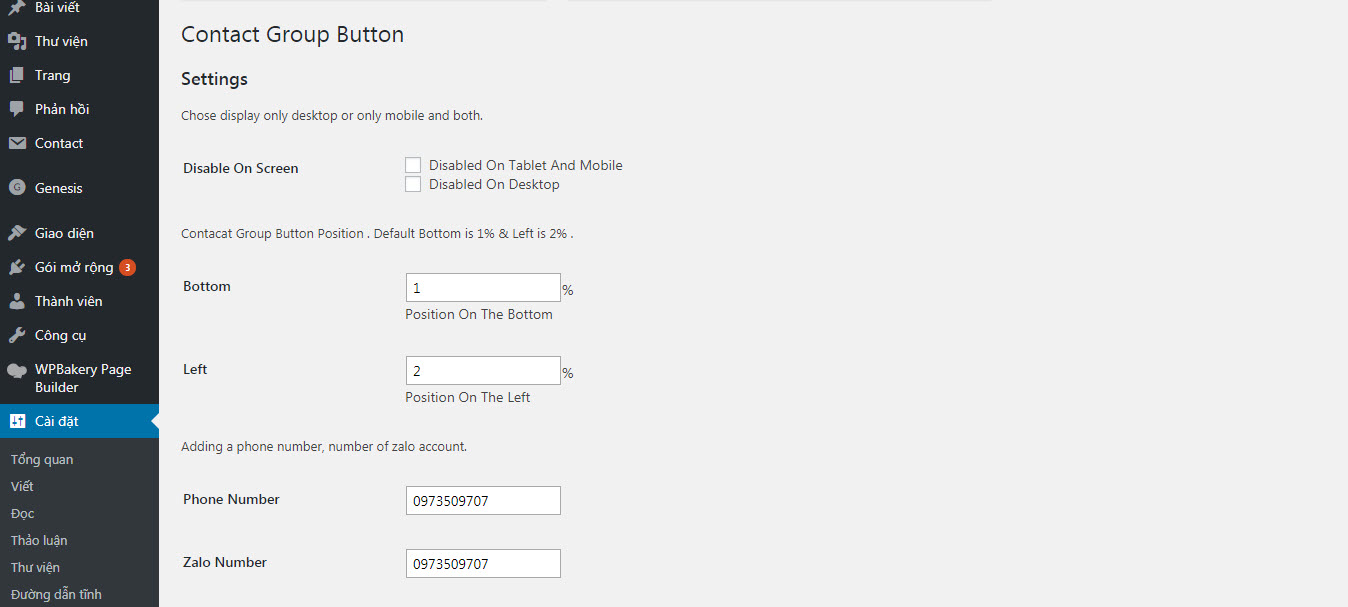Open the Công cụ wrench icon
This screenshot has height=607, width=1348.
tap(17, 335)
